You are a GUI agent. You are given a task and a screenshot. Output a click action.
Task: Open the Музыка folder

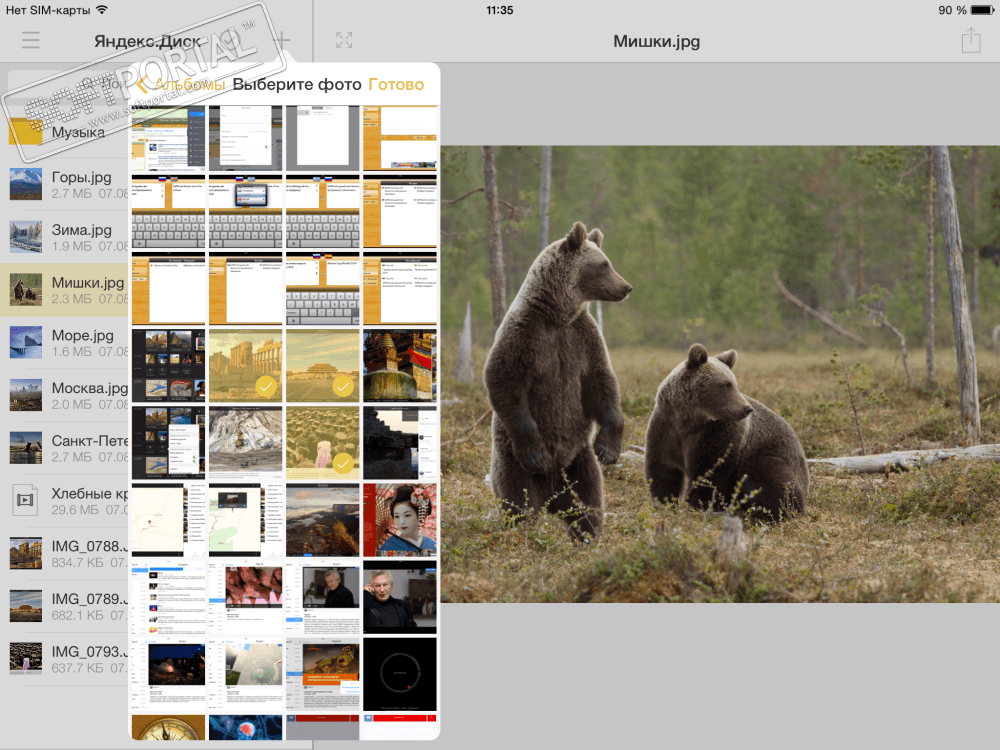pos(64,132)
